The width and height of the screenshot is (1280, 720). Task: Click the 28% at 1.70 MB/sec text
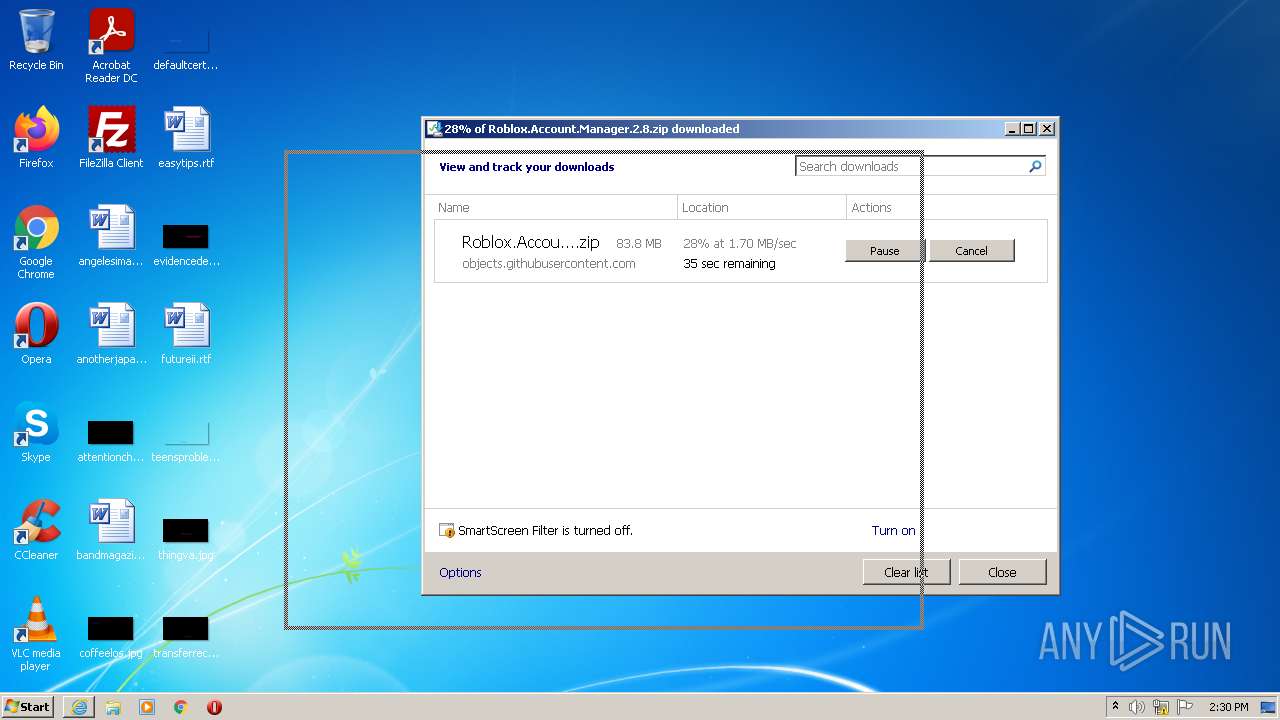pos(740,243)
